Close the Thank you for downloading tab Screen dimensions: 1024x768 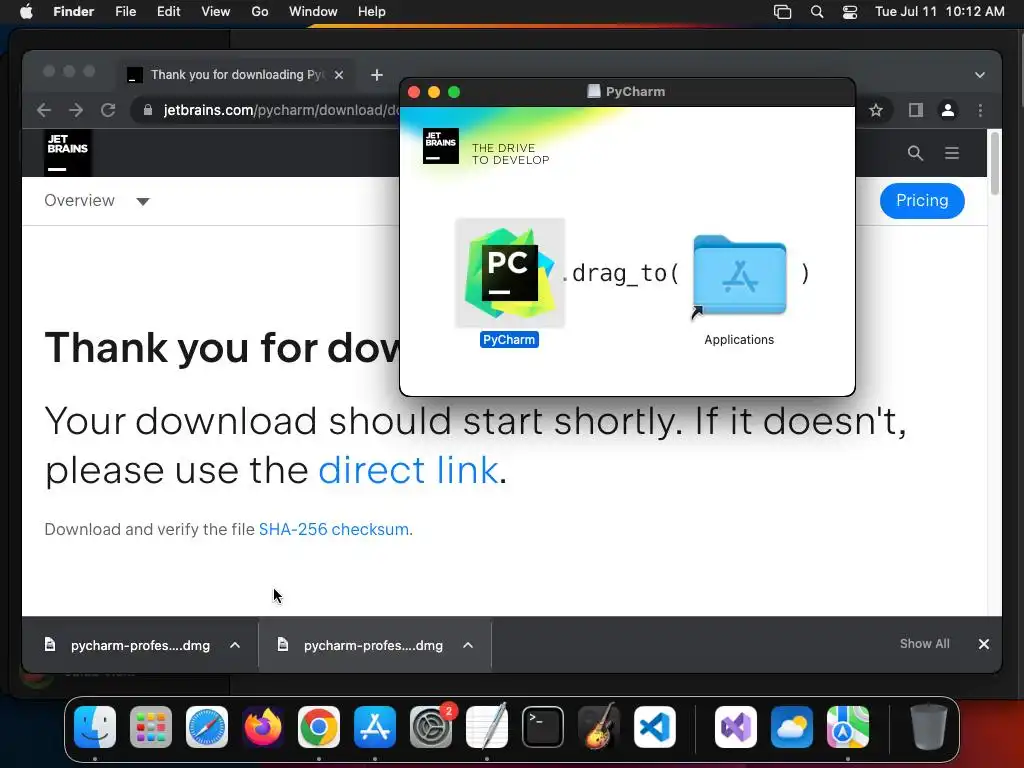[339, 75]
